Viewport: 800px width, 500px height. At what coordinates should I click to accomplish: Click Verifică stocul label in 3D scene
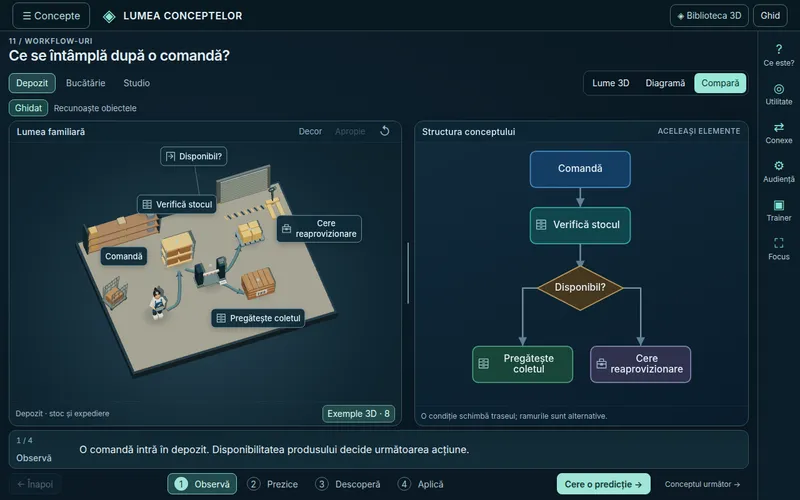tap(177, 205)
